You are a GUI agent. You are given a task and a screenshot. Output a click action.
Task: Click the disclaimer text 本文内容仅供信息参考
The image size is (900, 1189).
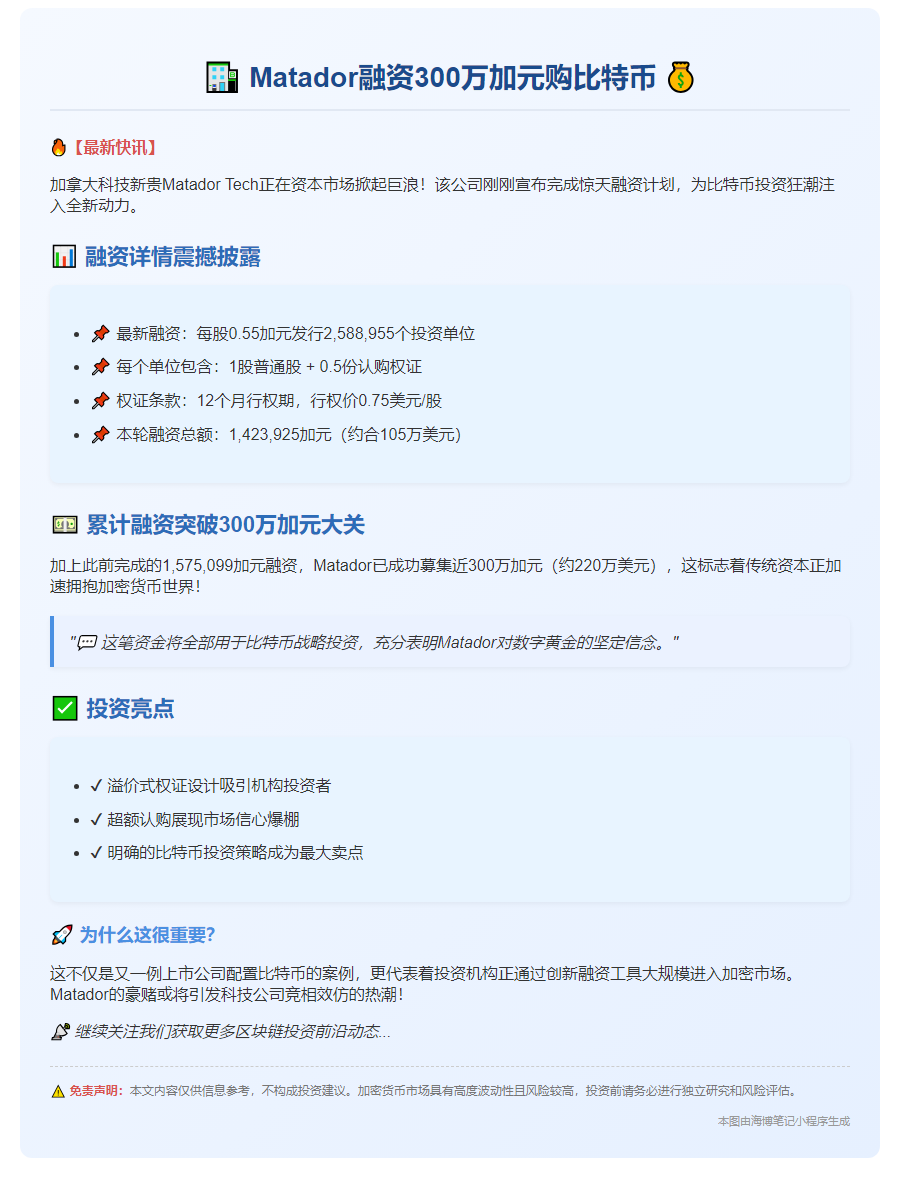click(463, 1091)
